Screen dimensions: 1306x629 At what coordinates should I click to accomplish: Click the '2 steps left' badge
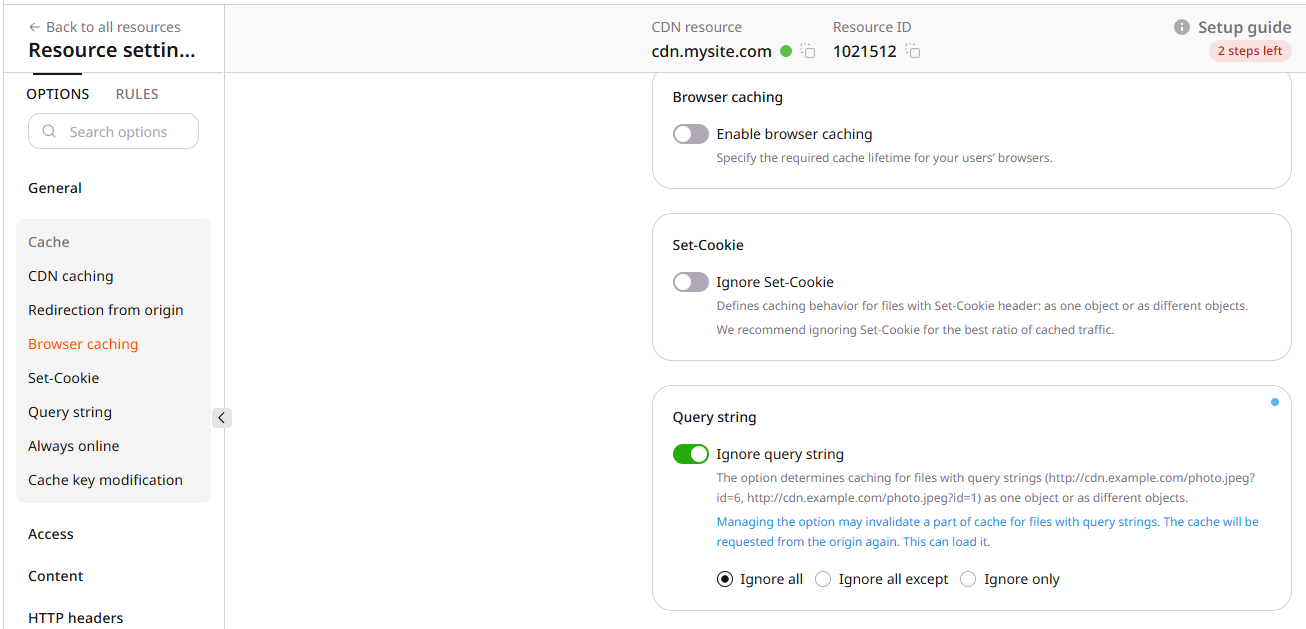coord(1250,51)
